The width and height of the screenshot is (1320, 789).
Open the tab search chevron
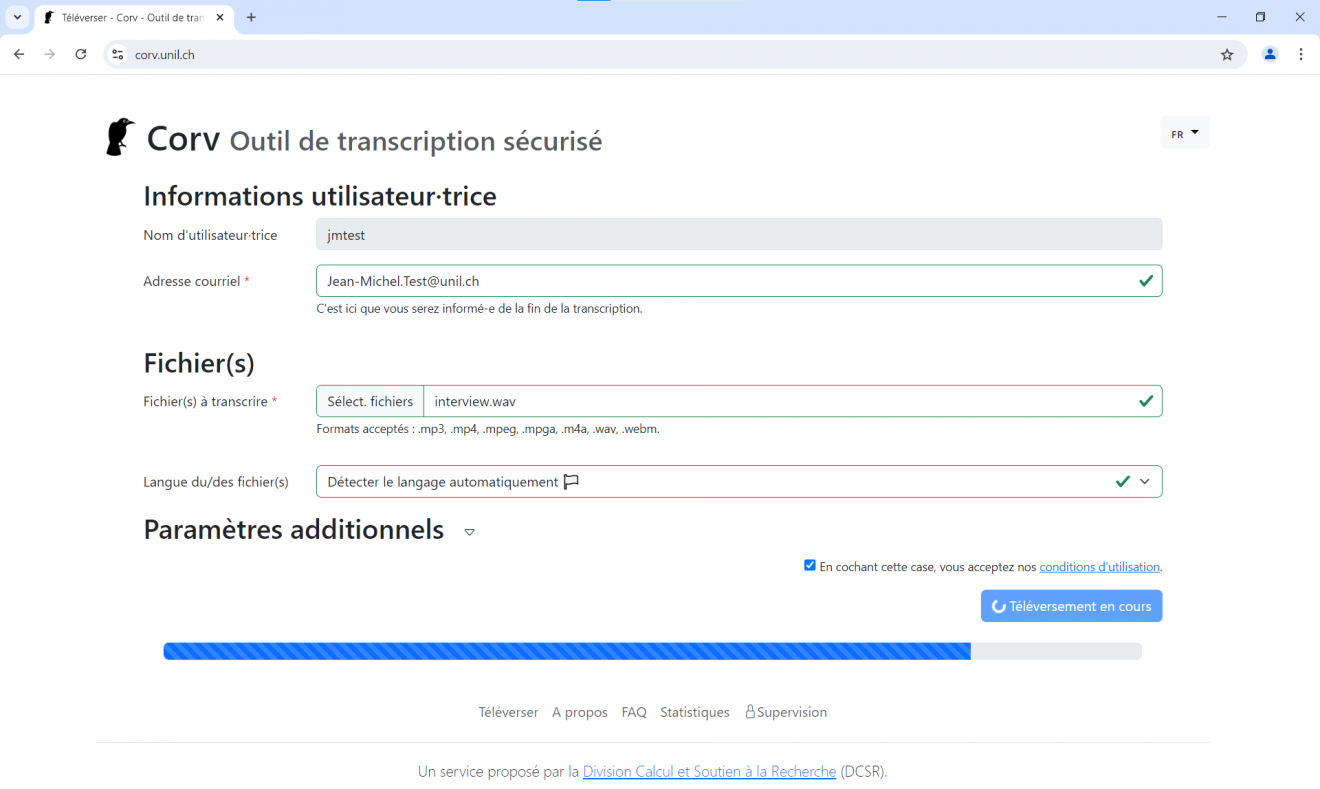[x=15, y=17]
